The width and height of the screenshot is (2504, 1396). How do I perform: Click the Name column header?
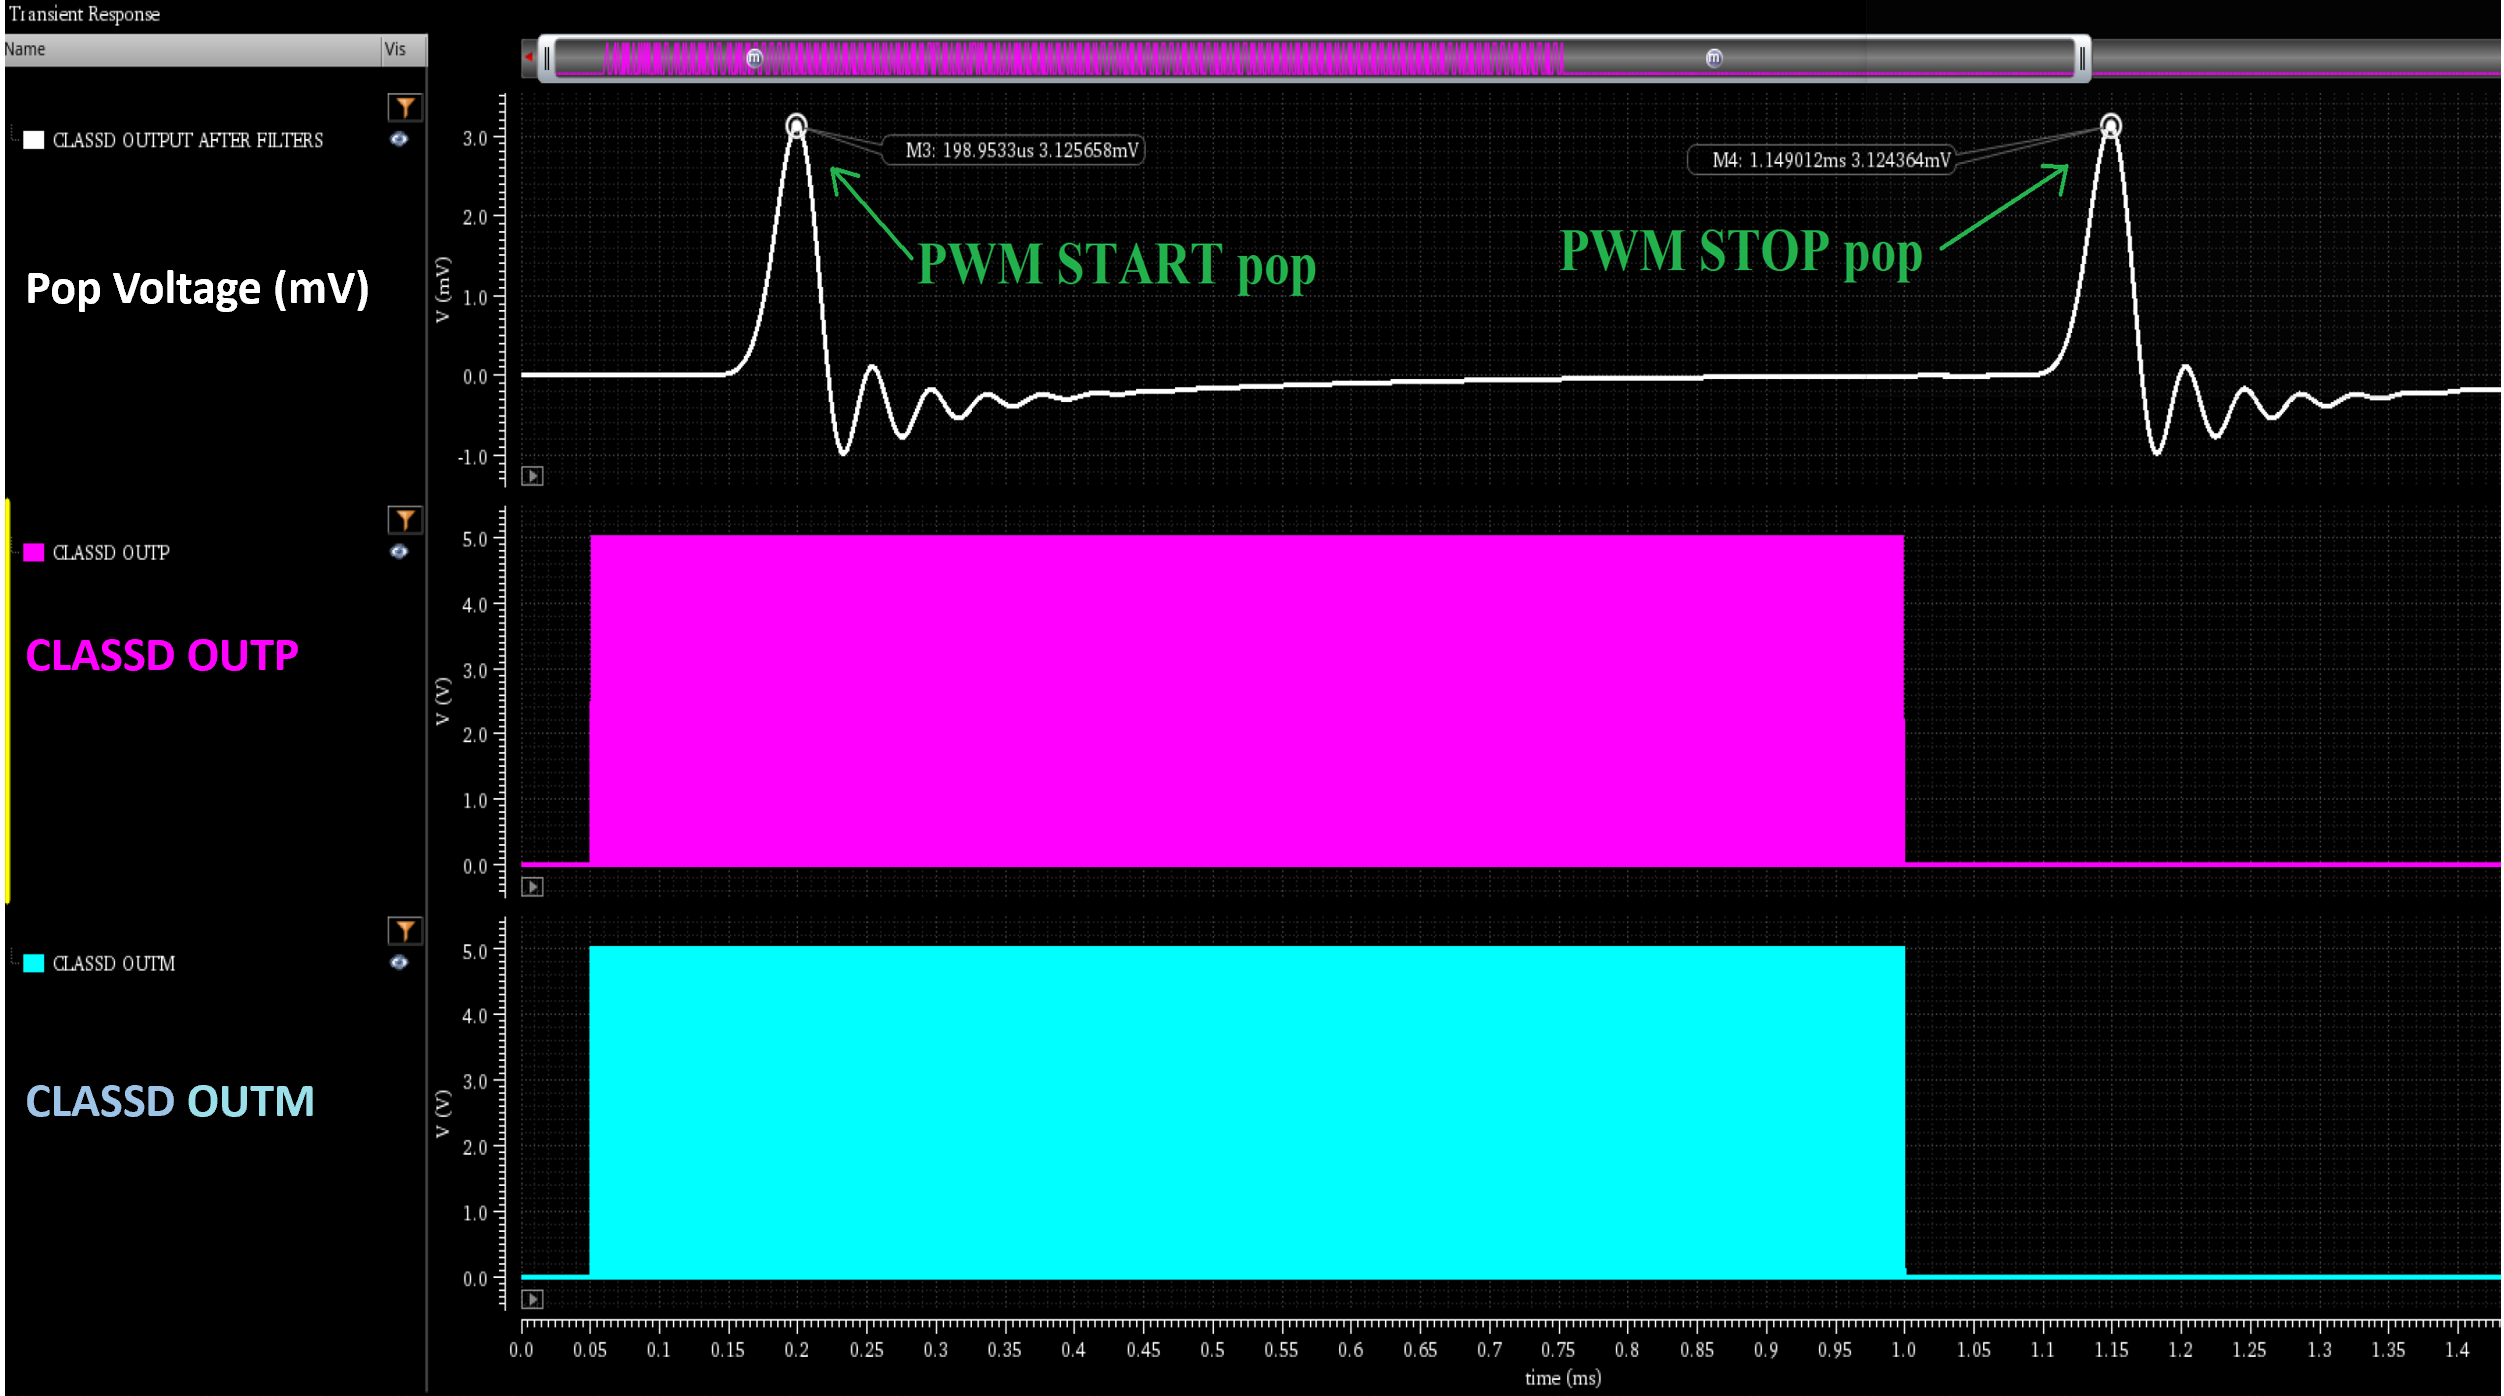27,48
